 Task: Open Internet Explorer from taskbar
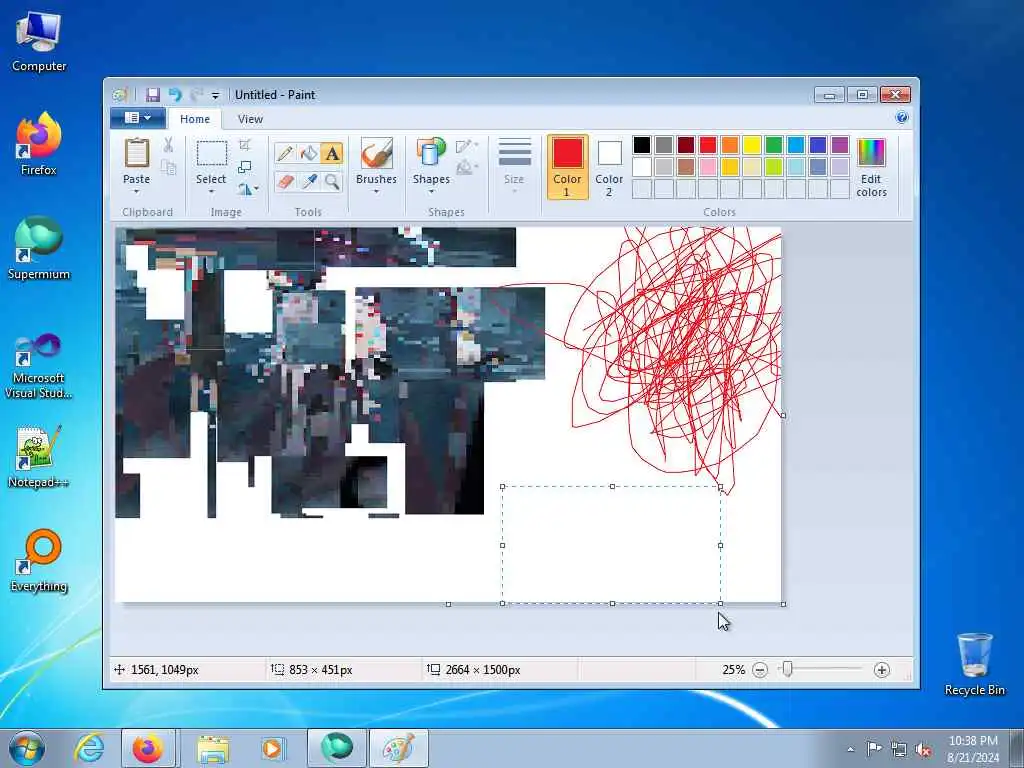(x=89, y=748)
